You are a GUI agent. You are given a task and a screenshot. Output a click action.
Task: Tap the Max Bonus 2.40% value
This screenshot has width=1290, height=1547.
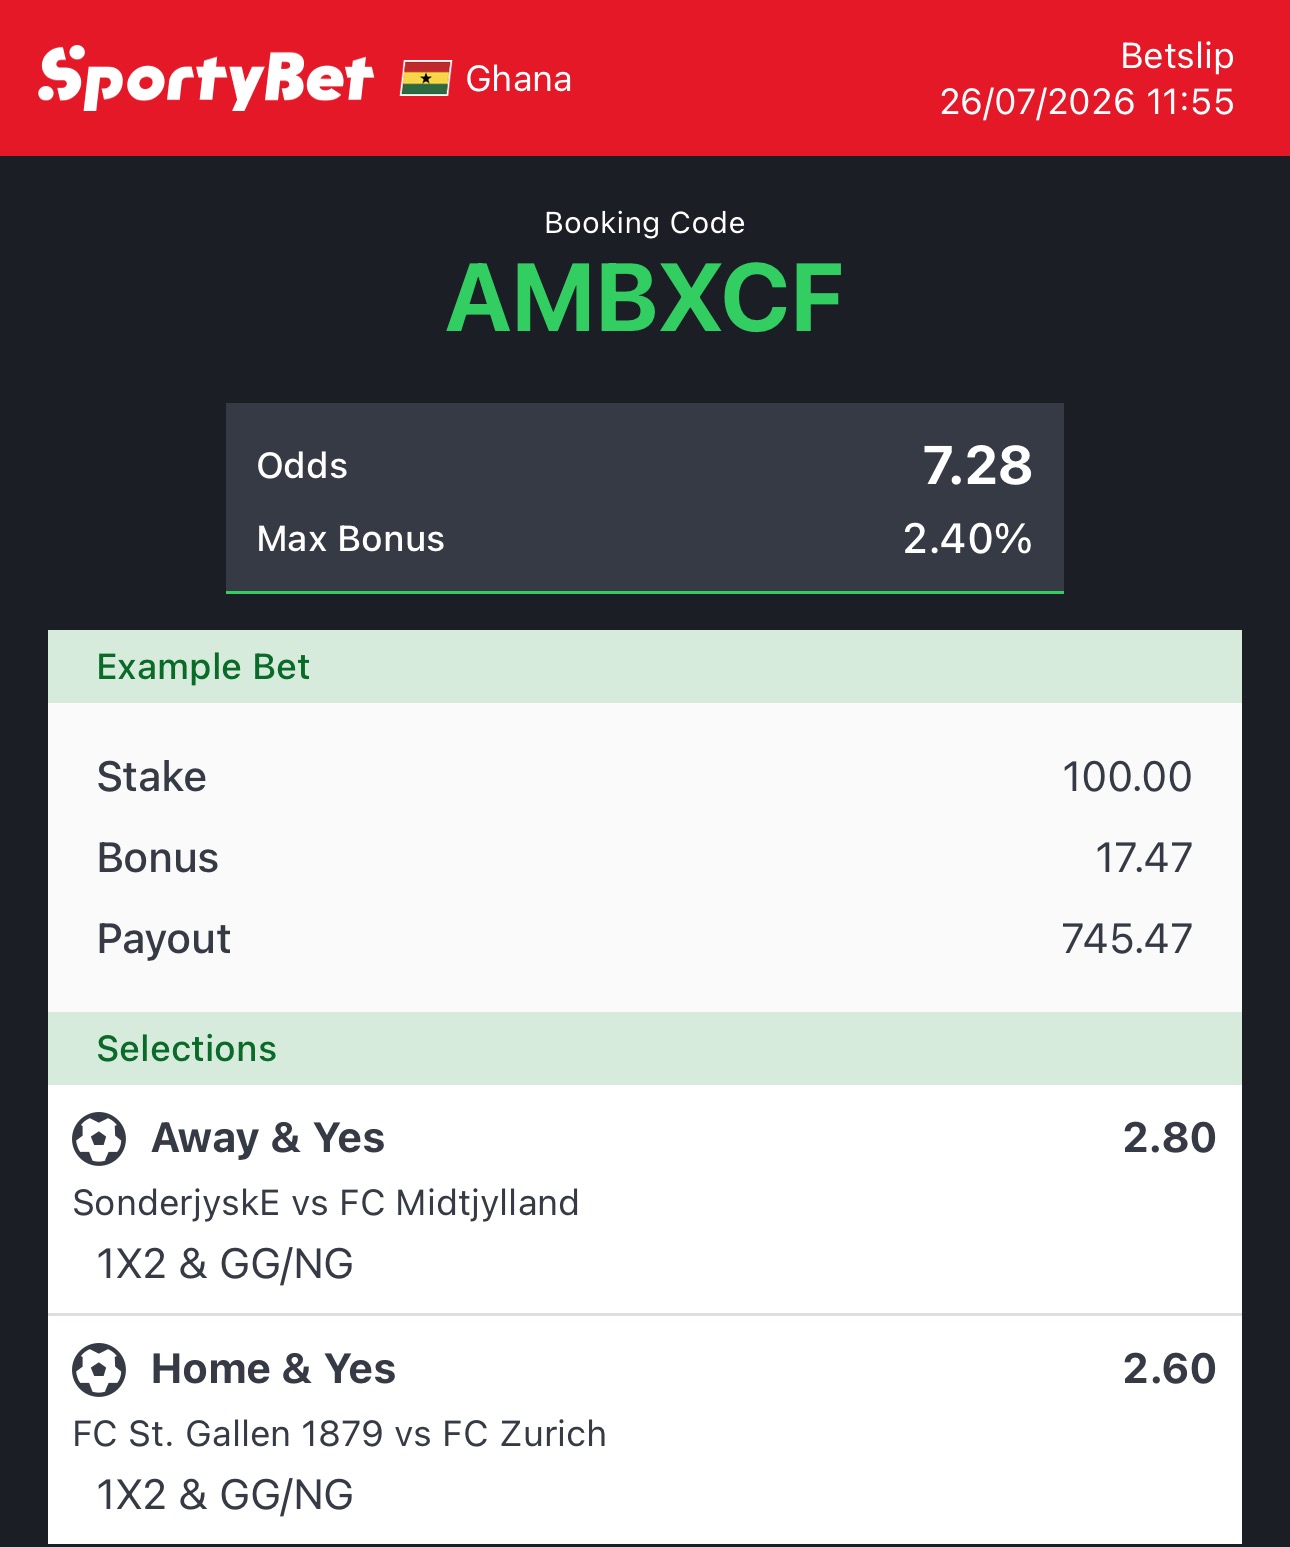(x=967, y=539)
